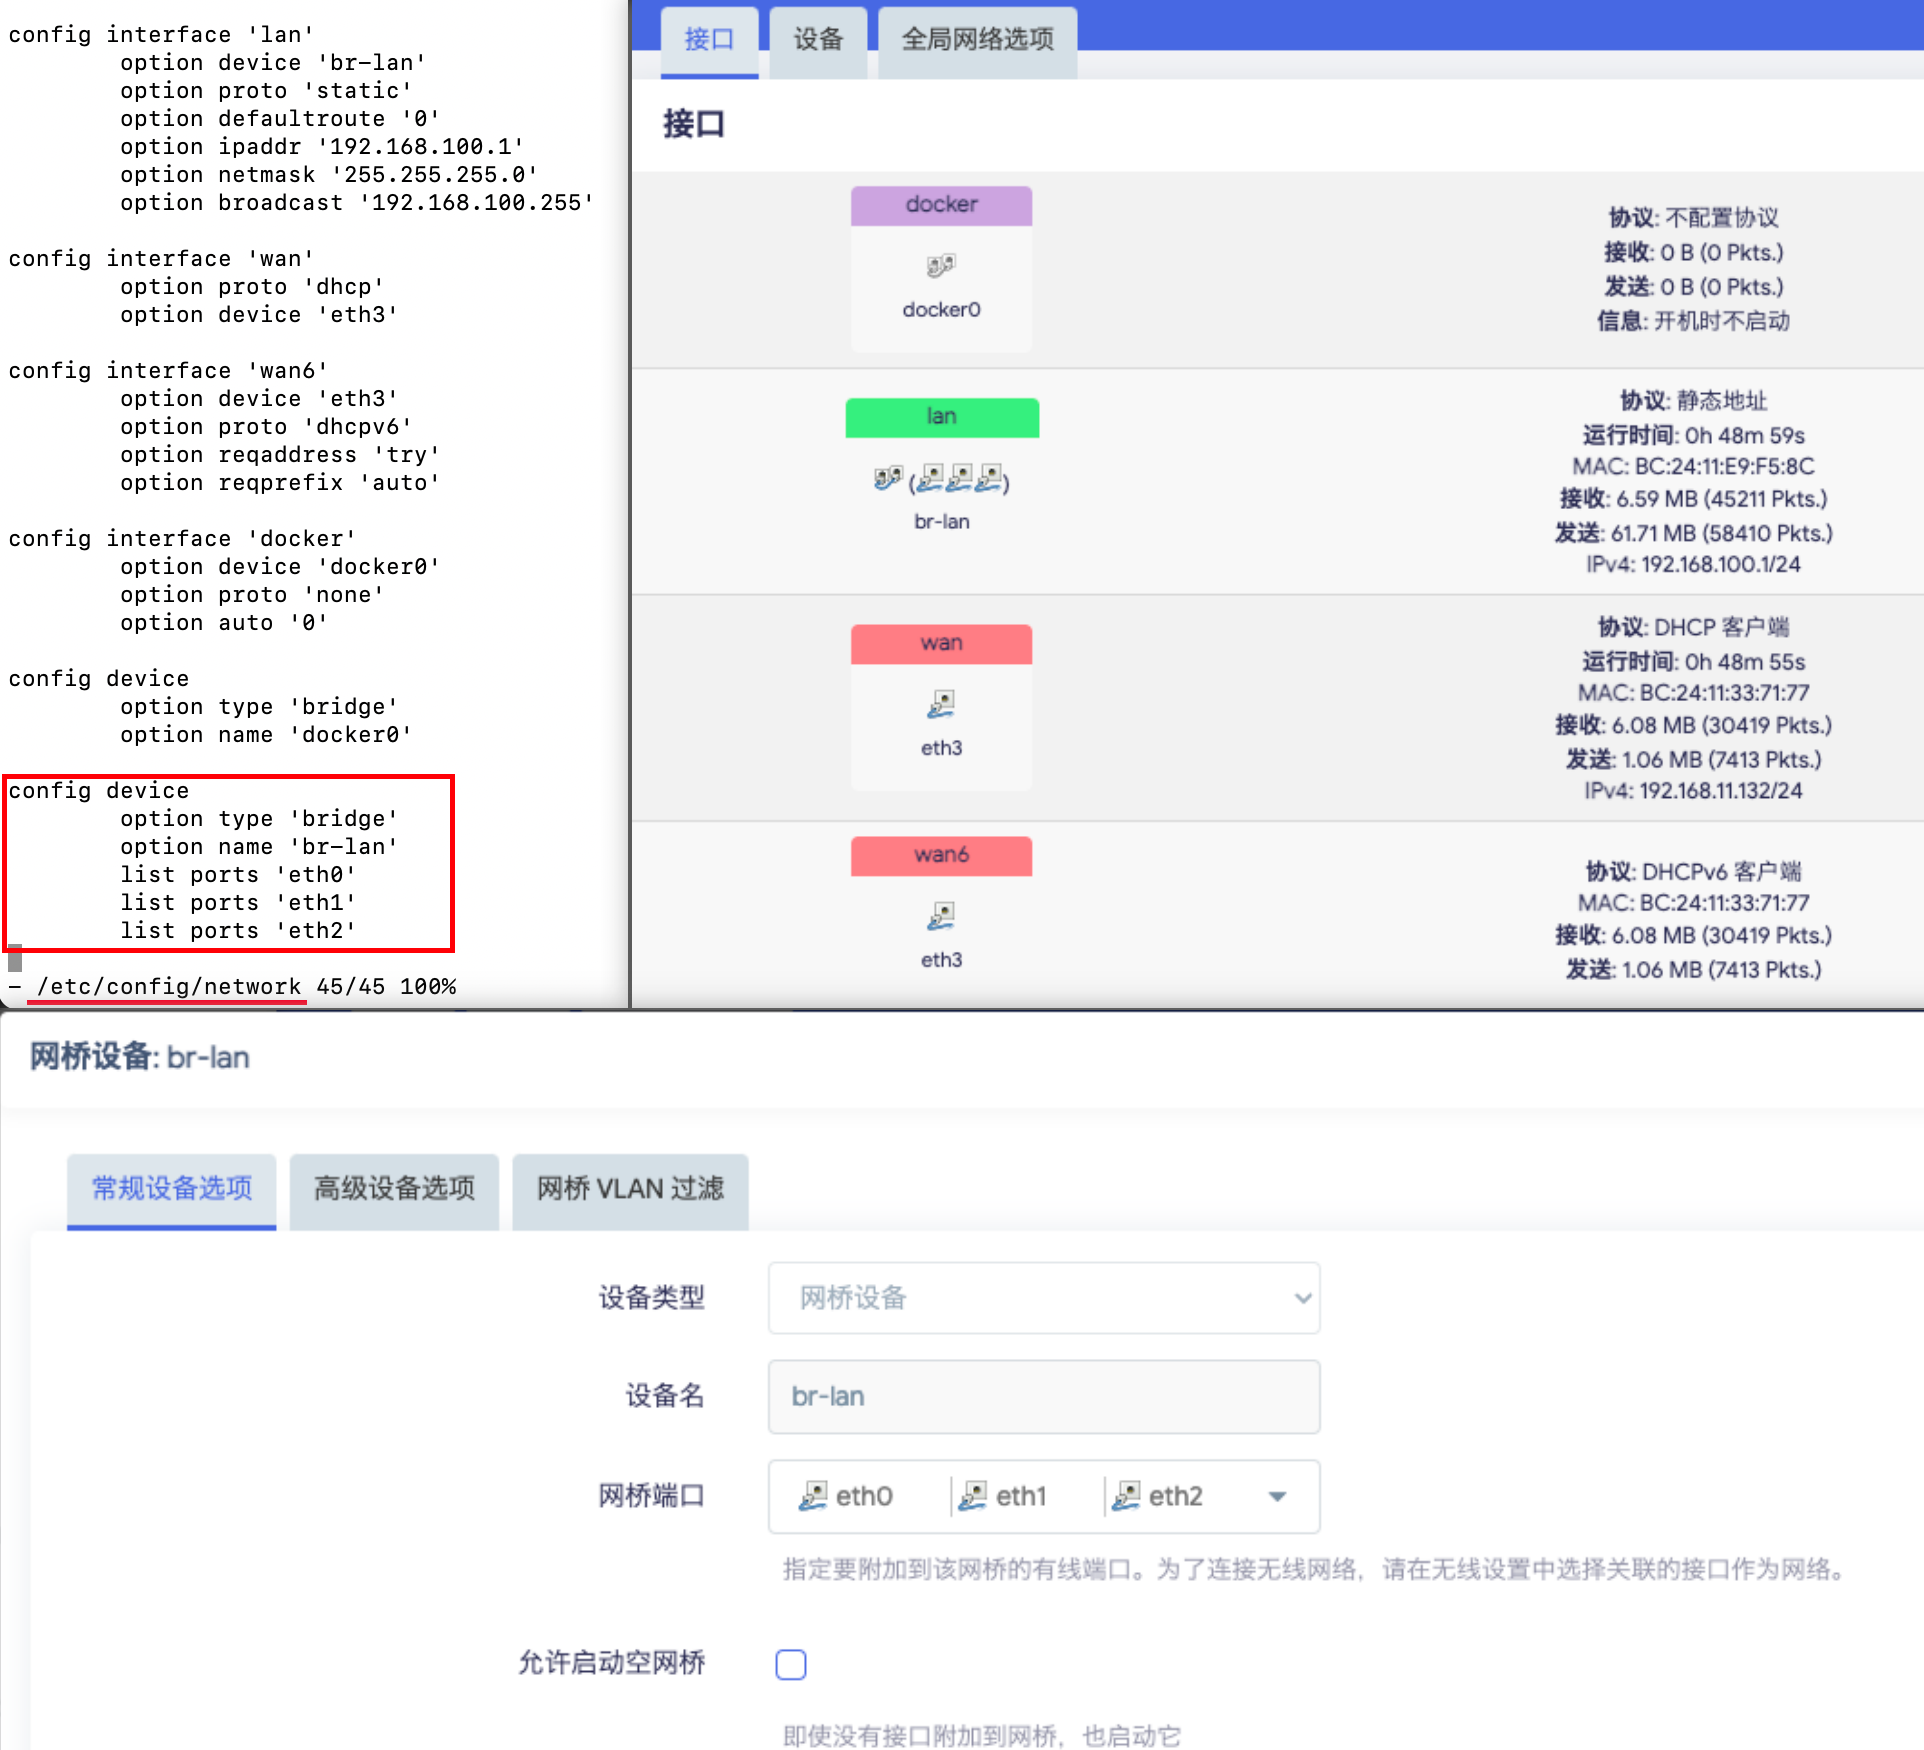The width and height of the screenshot is (1924, 1750).
Task: Click the red wan interface label
Action: point(941,643)
